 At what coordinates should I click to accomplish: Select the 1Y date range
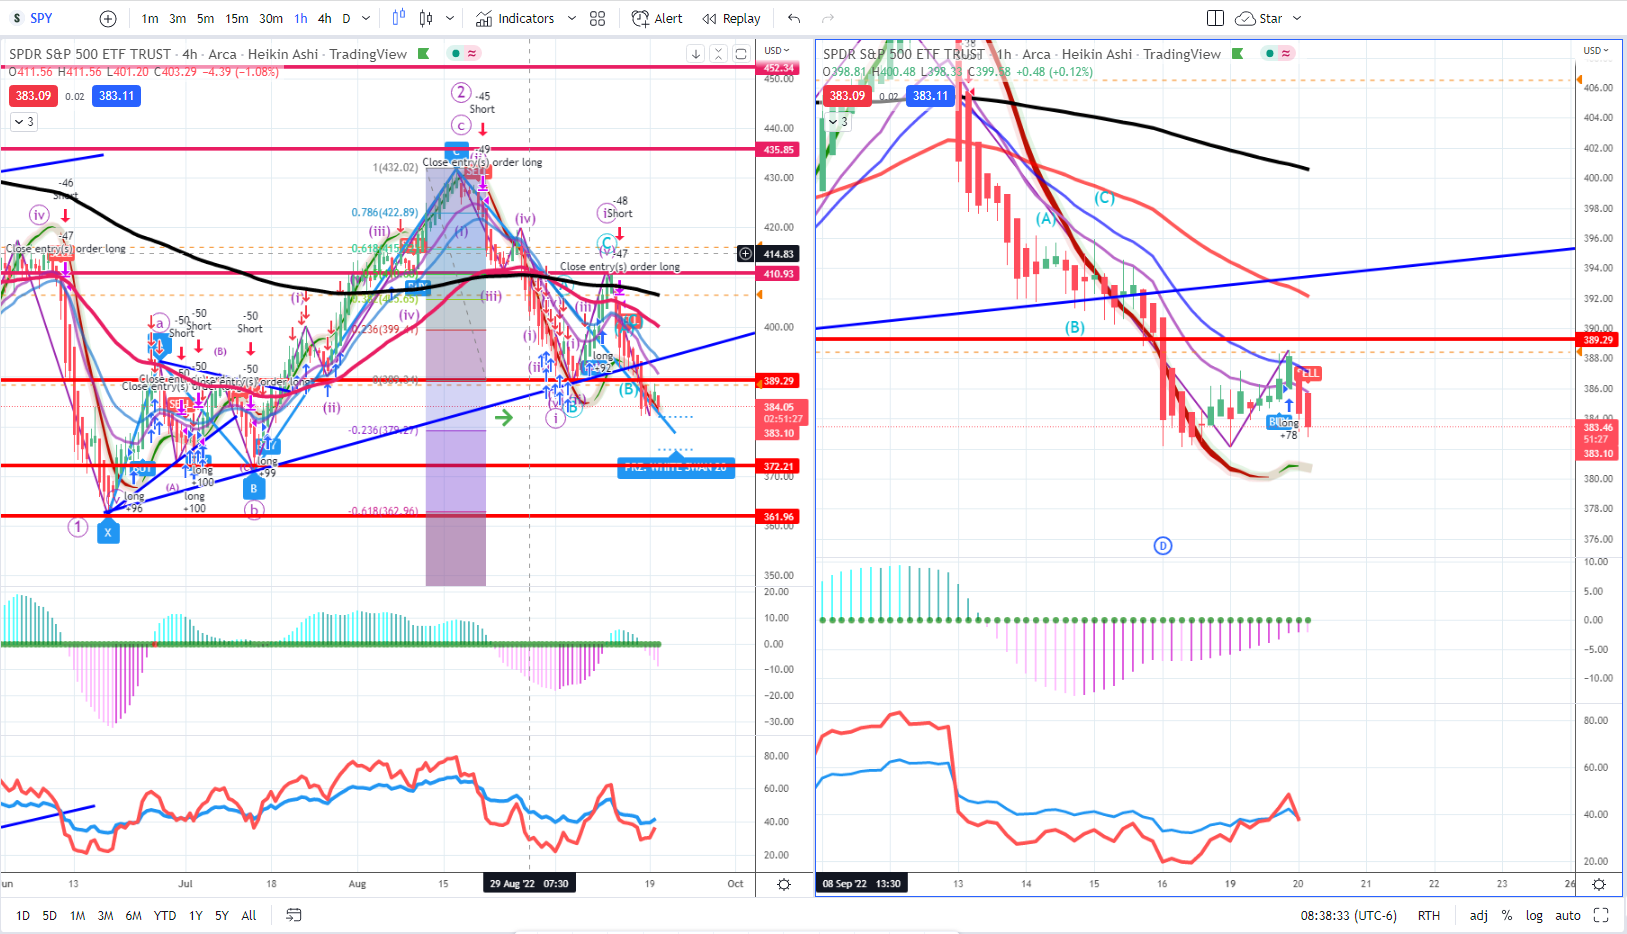(196, 915)
